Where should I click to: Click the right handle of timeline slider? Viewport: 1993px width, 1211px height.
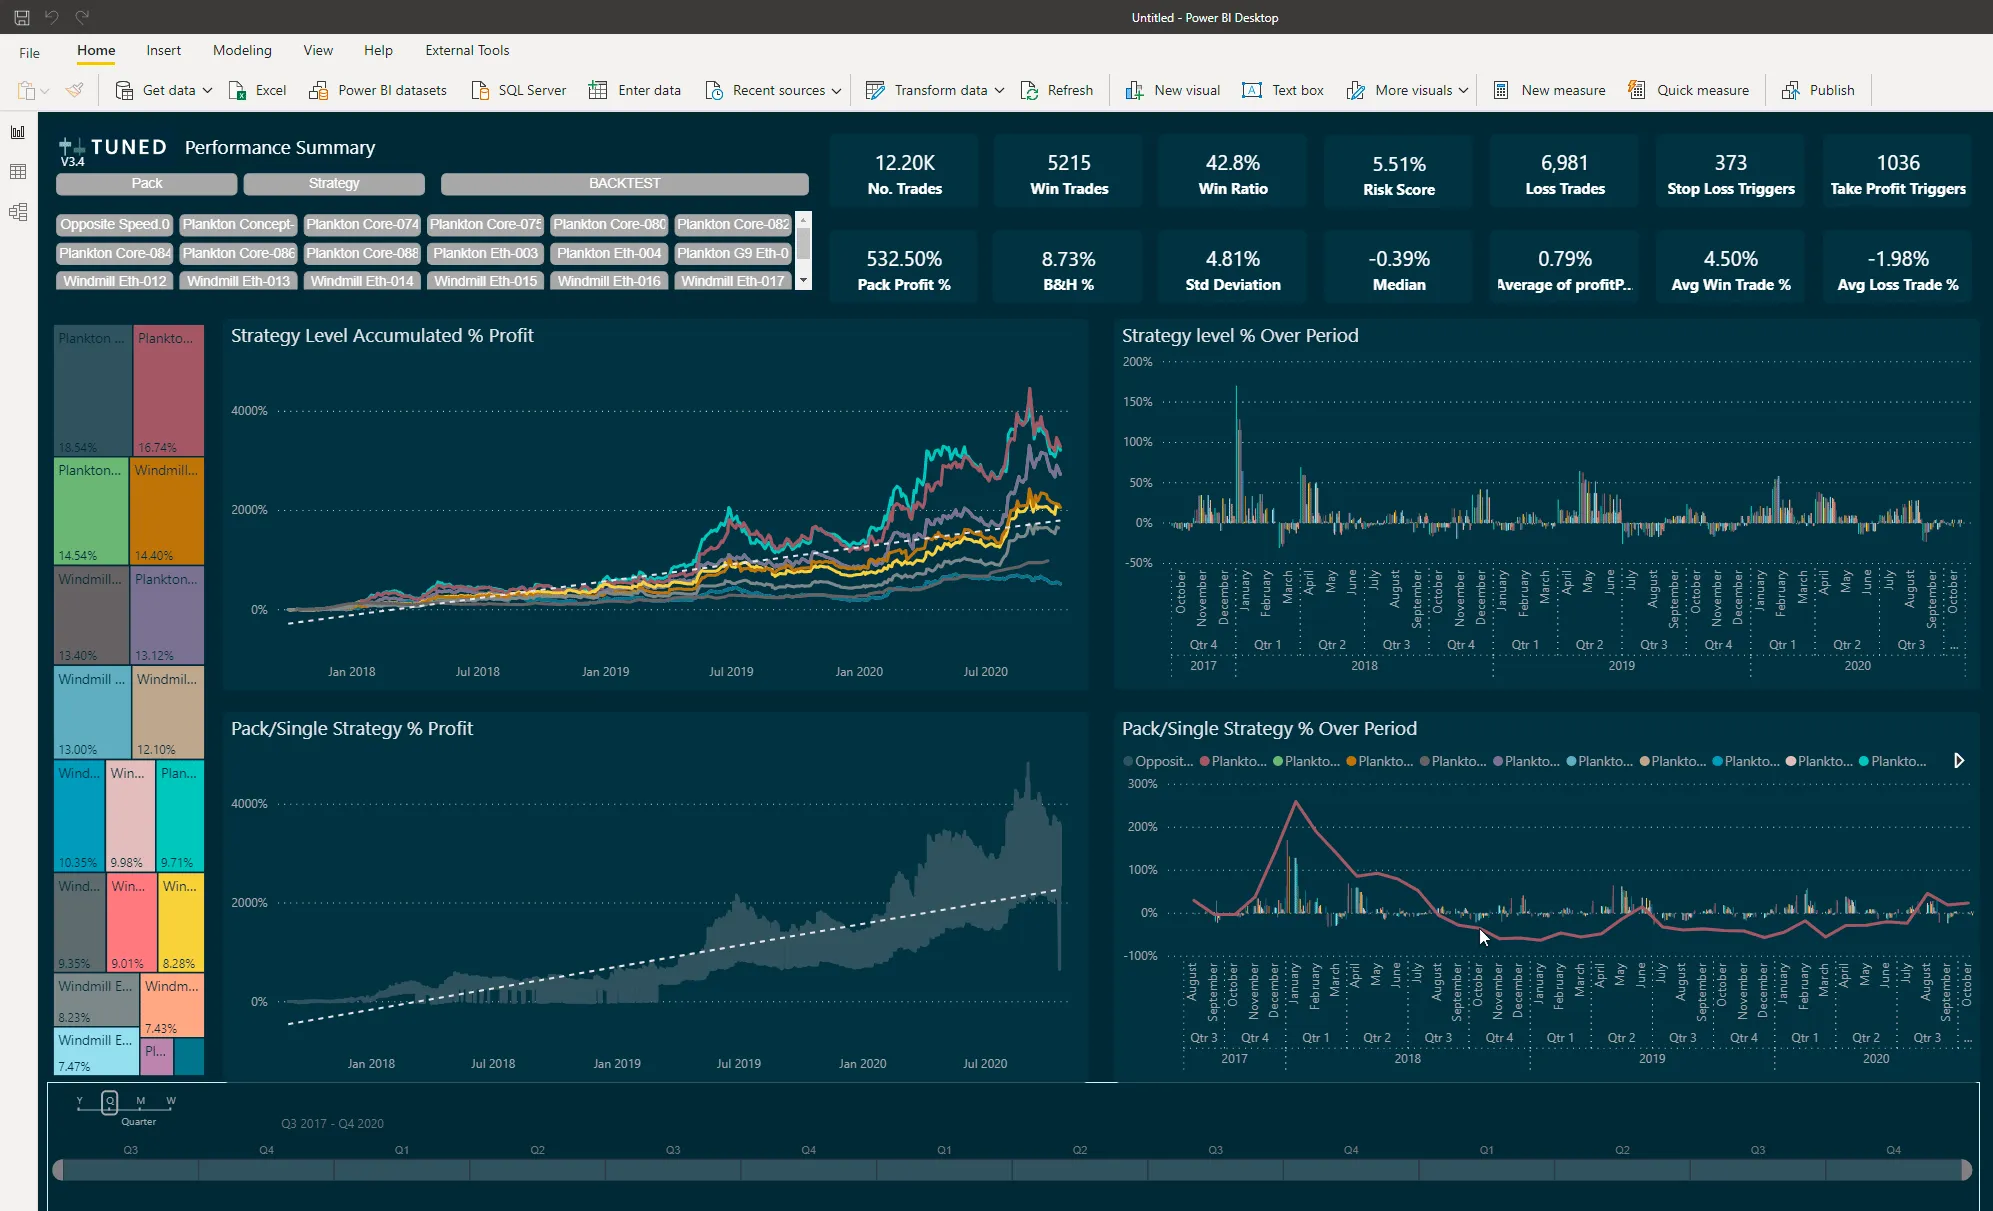point(1967,1169)
